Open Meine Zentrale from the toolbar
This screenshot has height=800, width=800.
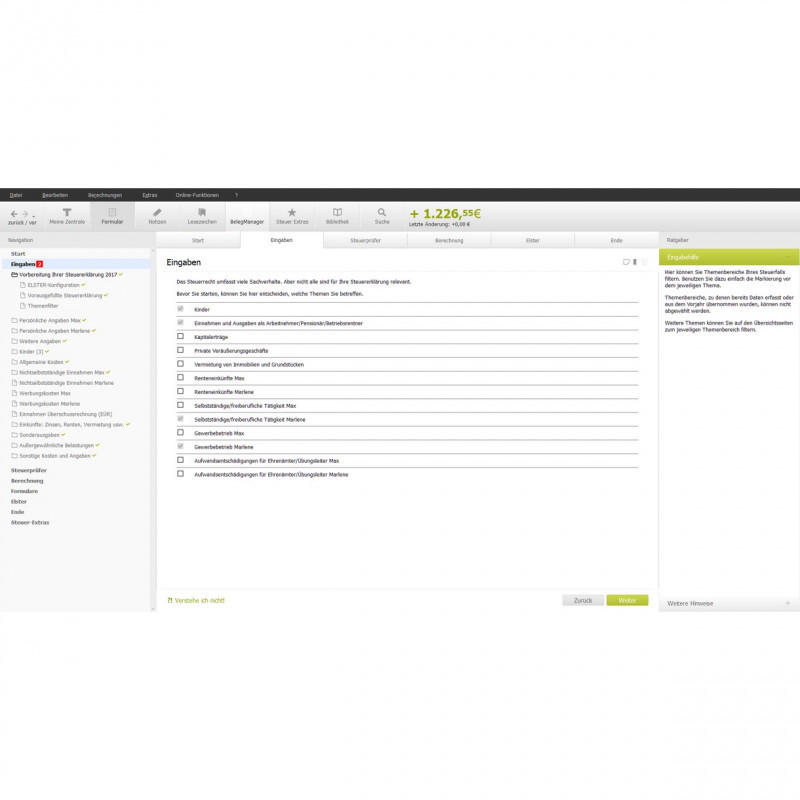[x=67, y=216]
